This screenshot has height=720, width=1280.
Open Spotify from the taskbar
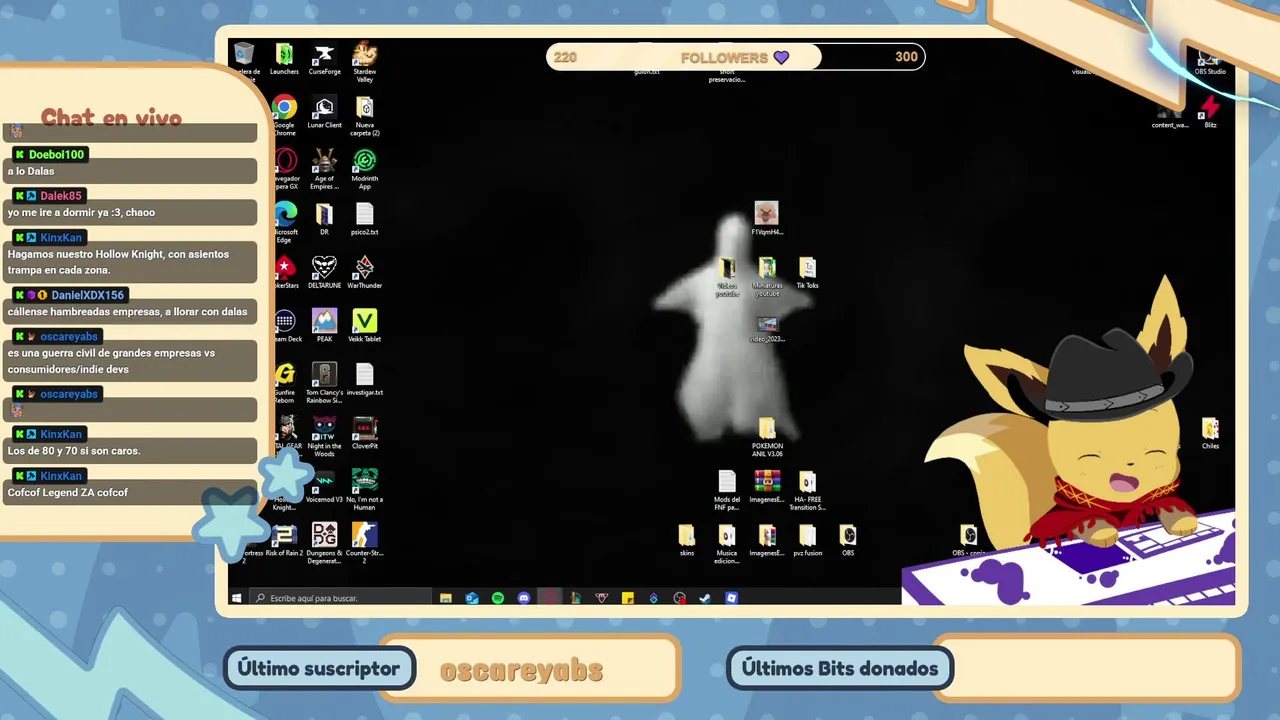pos(498,598)
